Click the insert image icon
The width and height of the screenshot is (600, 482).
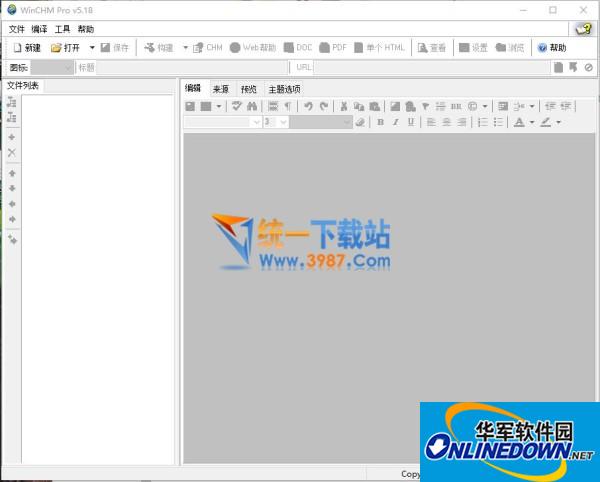coord(395,106)
